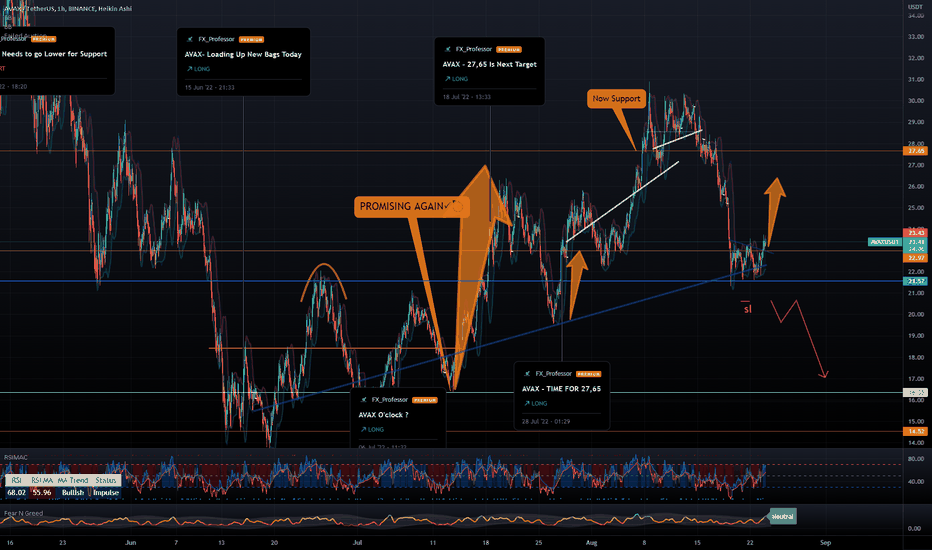Click the PREMIUM badge on AVAX O'clock card
This screenshot has width=932, height=550.
pos(425,400)
